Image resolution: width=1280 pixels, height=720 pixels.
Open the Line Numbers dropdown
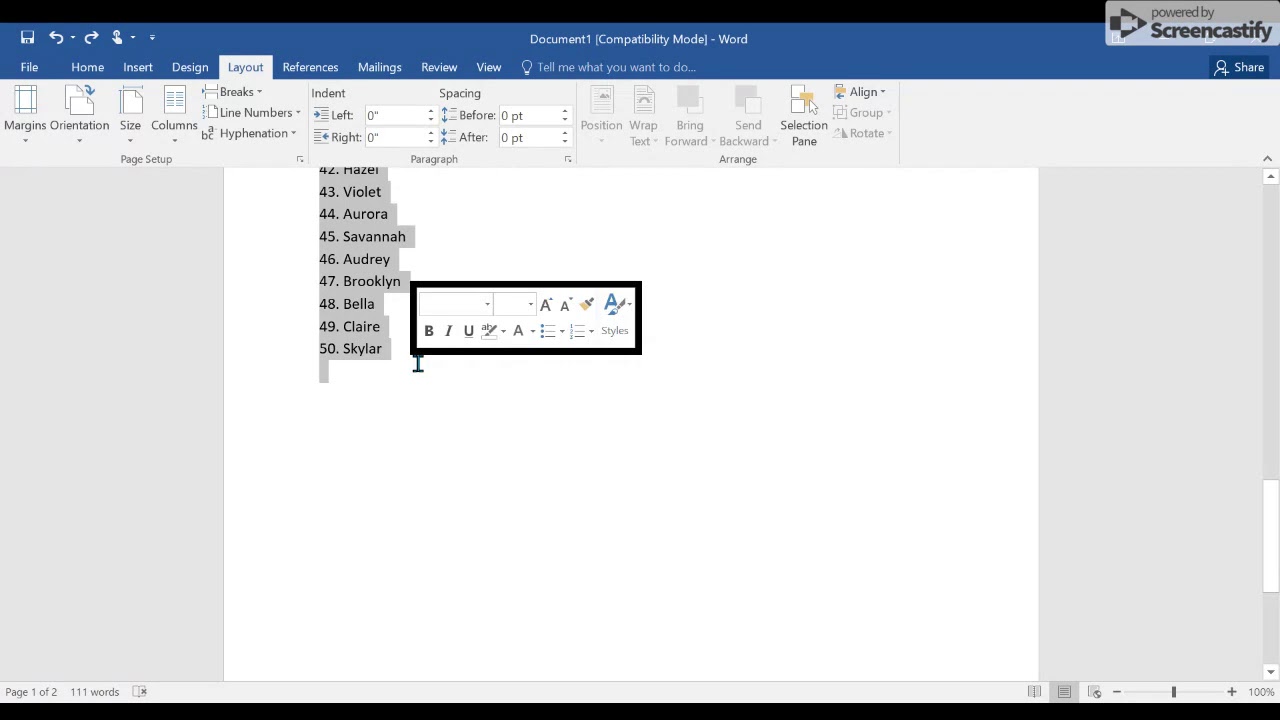click(x=251, y=113)
